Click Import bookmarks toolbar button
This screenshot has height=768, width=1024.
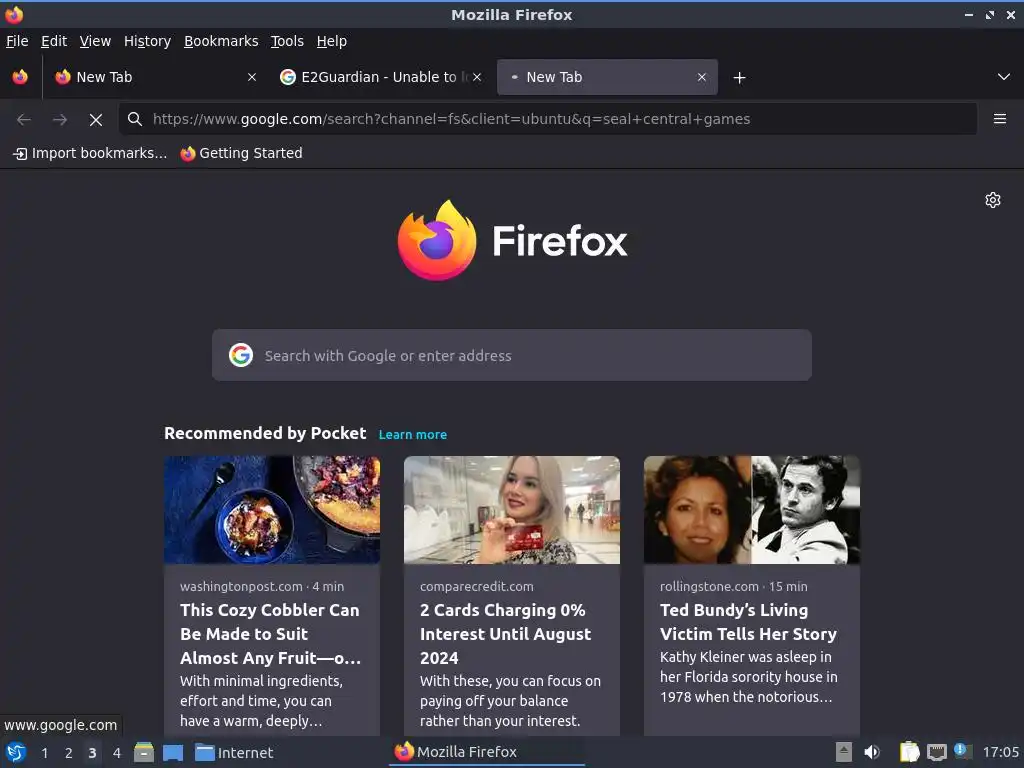click(x=90, y=153)
